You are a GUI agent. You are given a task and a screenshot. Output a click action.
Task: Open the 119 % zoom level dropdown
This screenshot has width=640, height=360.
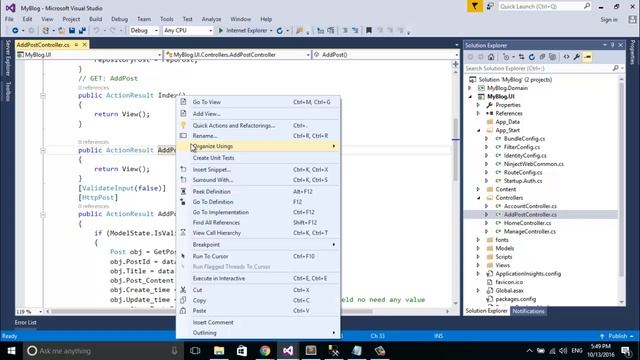tap(40, 312)
